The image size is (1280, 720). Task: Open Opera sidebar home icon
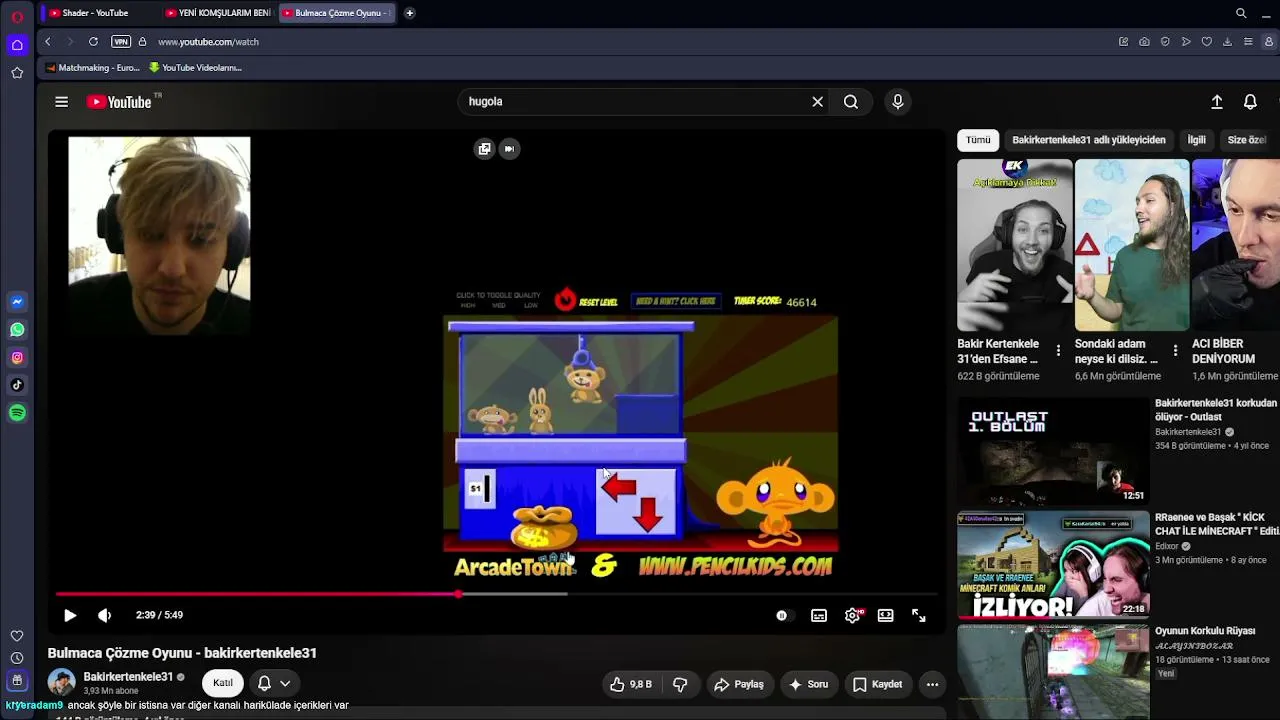click(x=17, y=45)
